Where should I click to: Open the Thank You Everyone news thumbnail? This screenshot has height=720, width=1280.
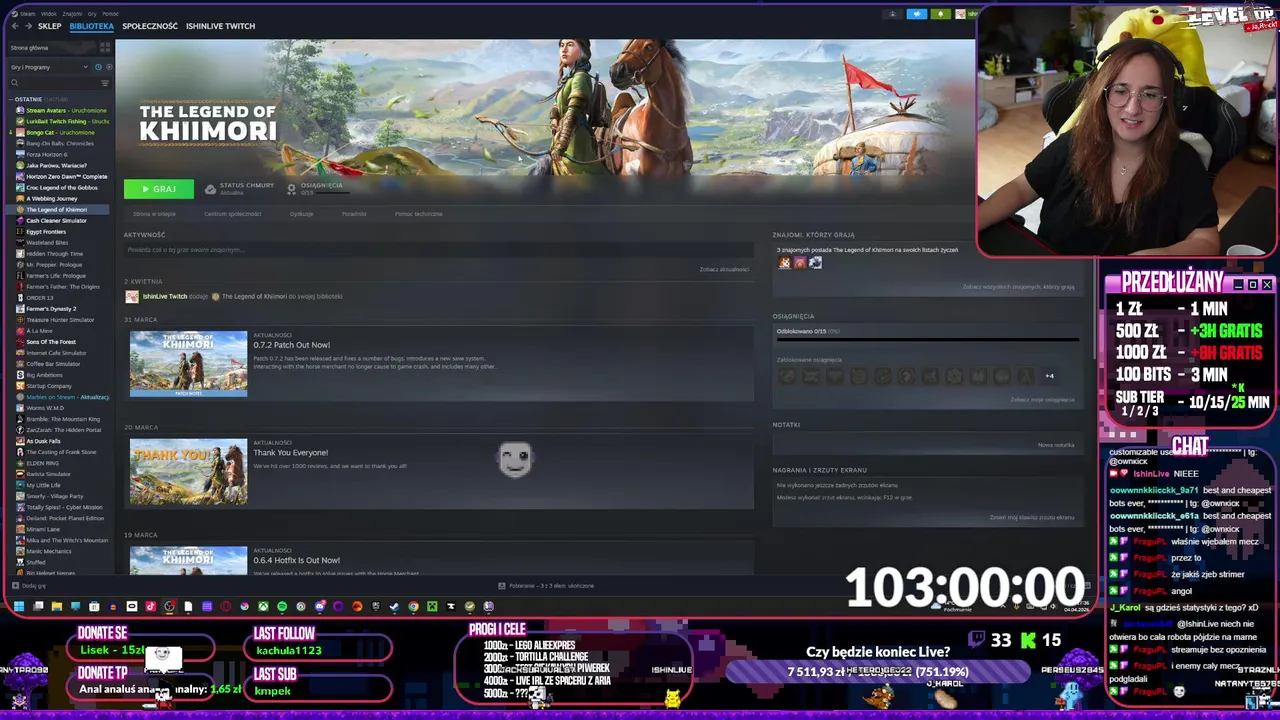[x=188, y=471]
